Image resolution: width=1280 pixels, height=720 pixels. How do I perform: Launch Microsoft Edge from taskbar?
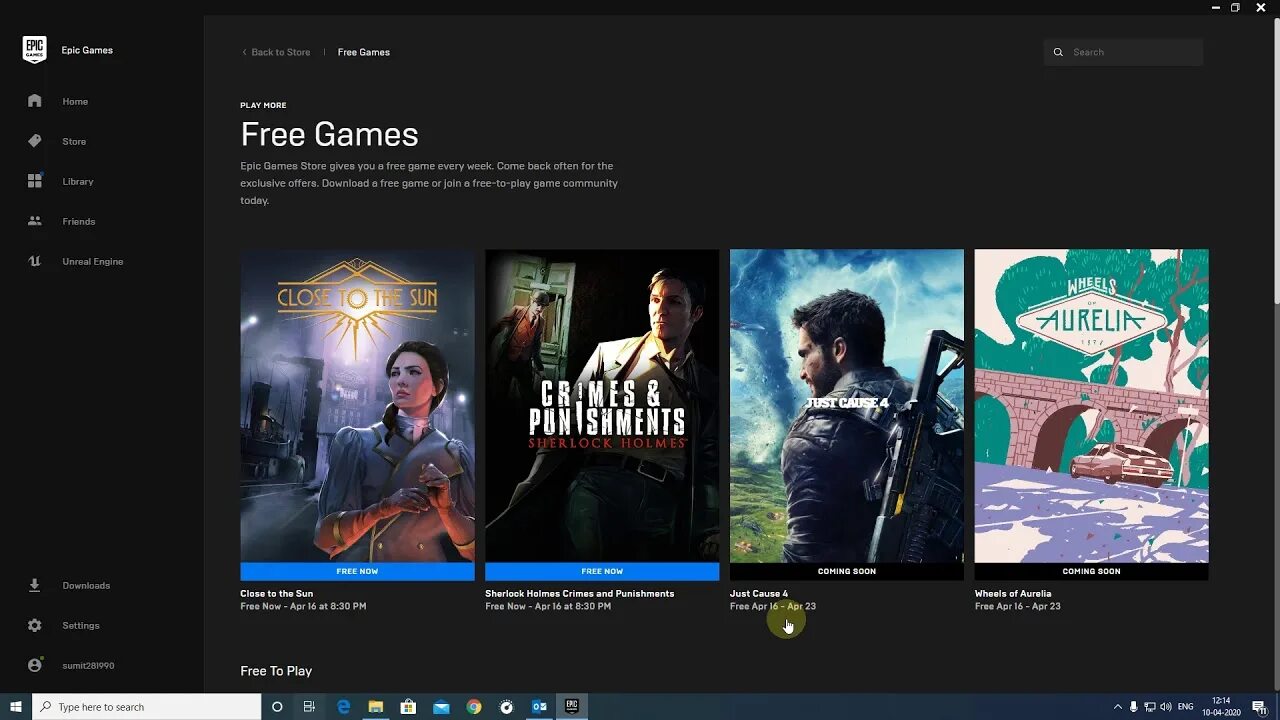343,707
